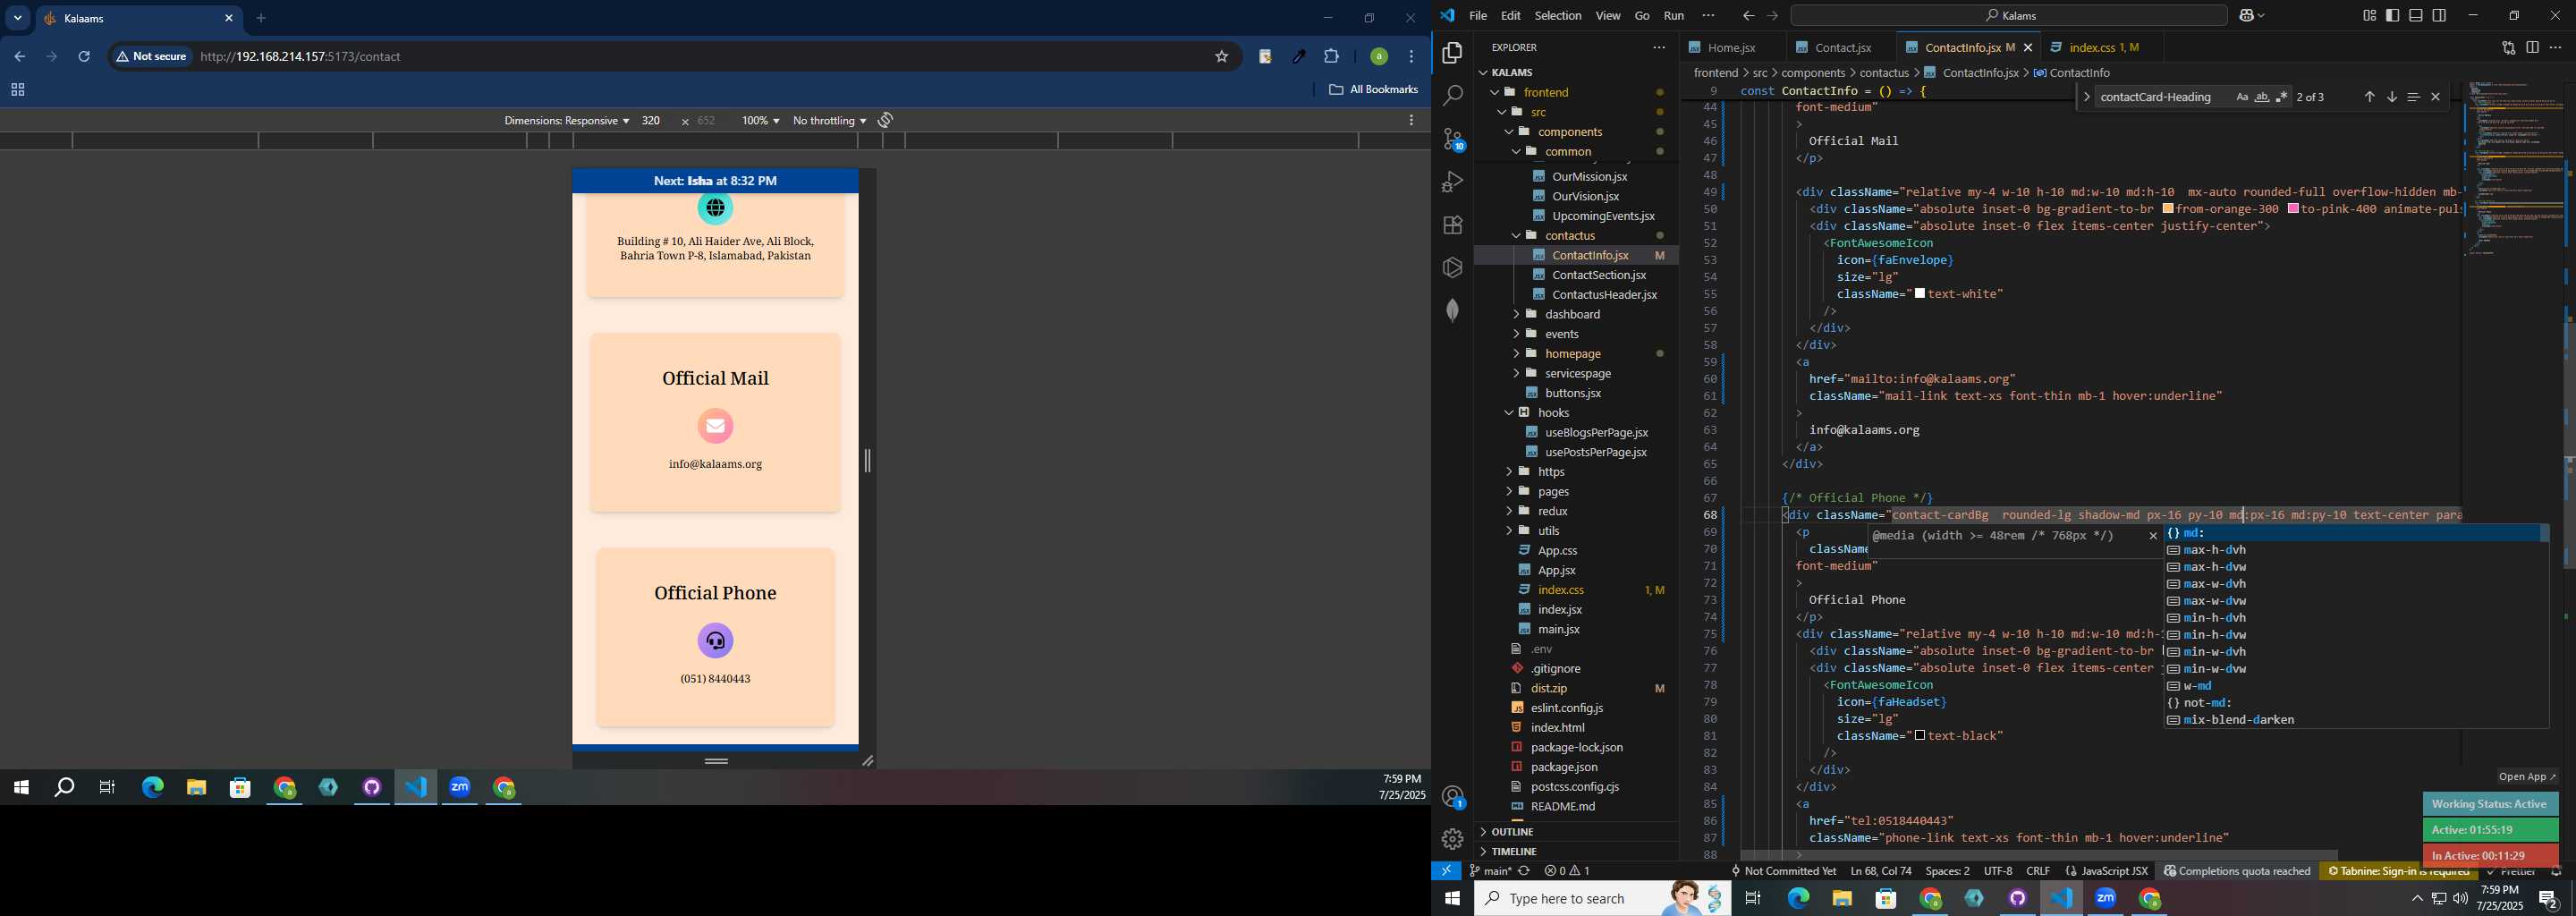Open Customize Layout icon in title bar
Viewport: 2576px width, 916px height.
[x=2369, y=16]
